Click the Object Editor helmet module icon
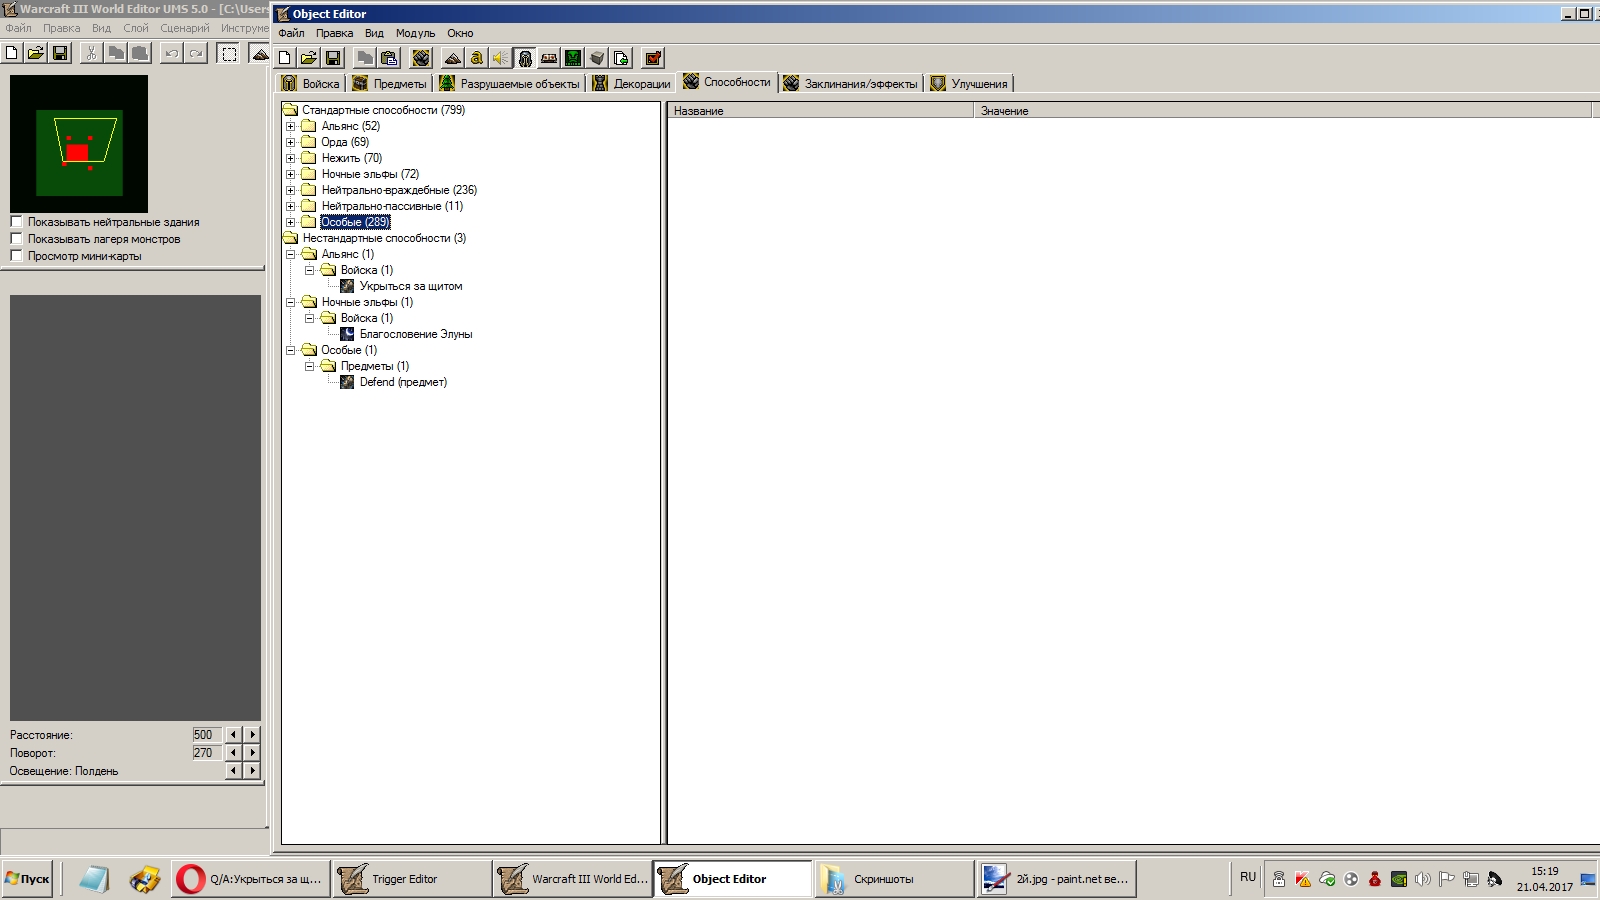Screen dimensions: 1600x900 (x=525, y=58)
